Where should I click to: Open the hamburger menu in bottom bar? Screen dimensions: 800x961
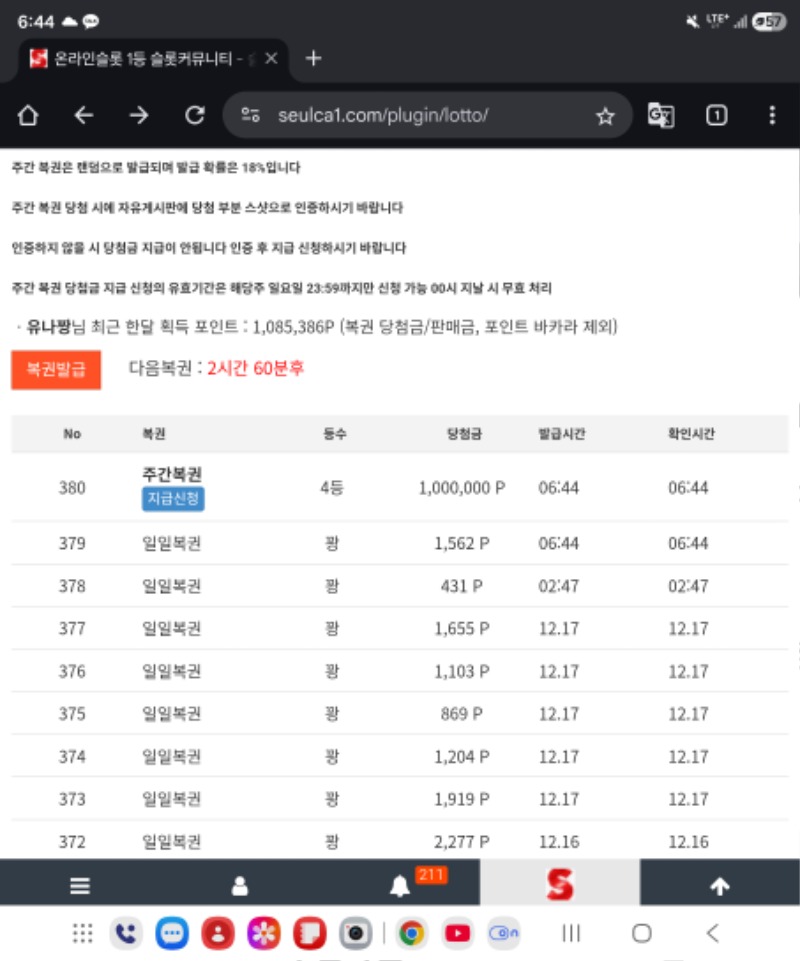click(x=80, y=886)
